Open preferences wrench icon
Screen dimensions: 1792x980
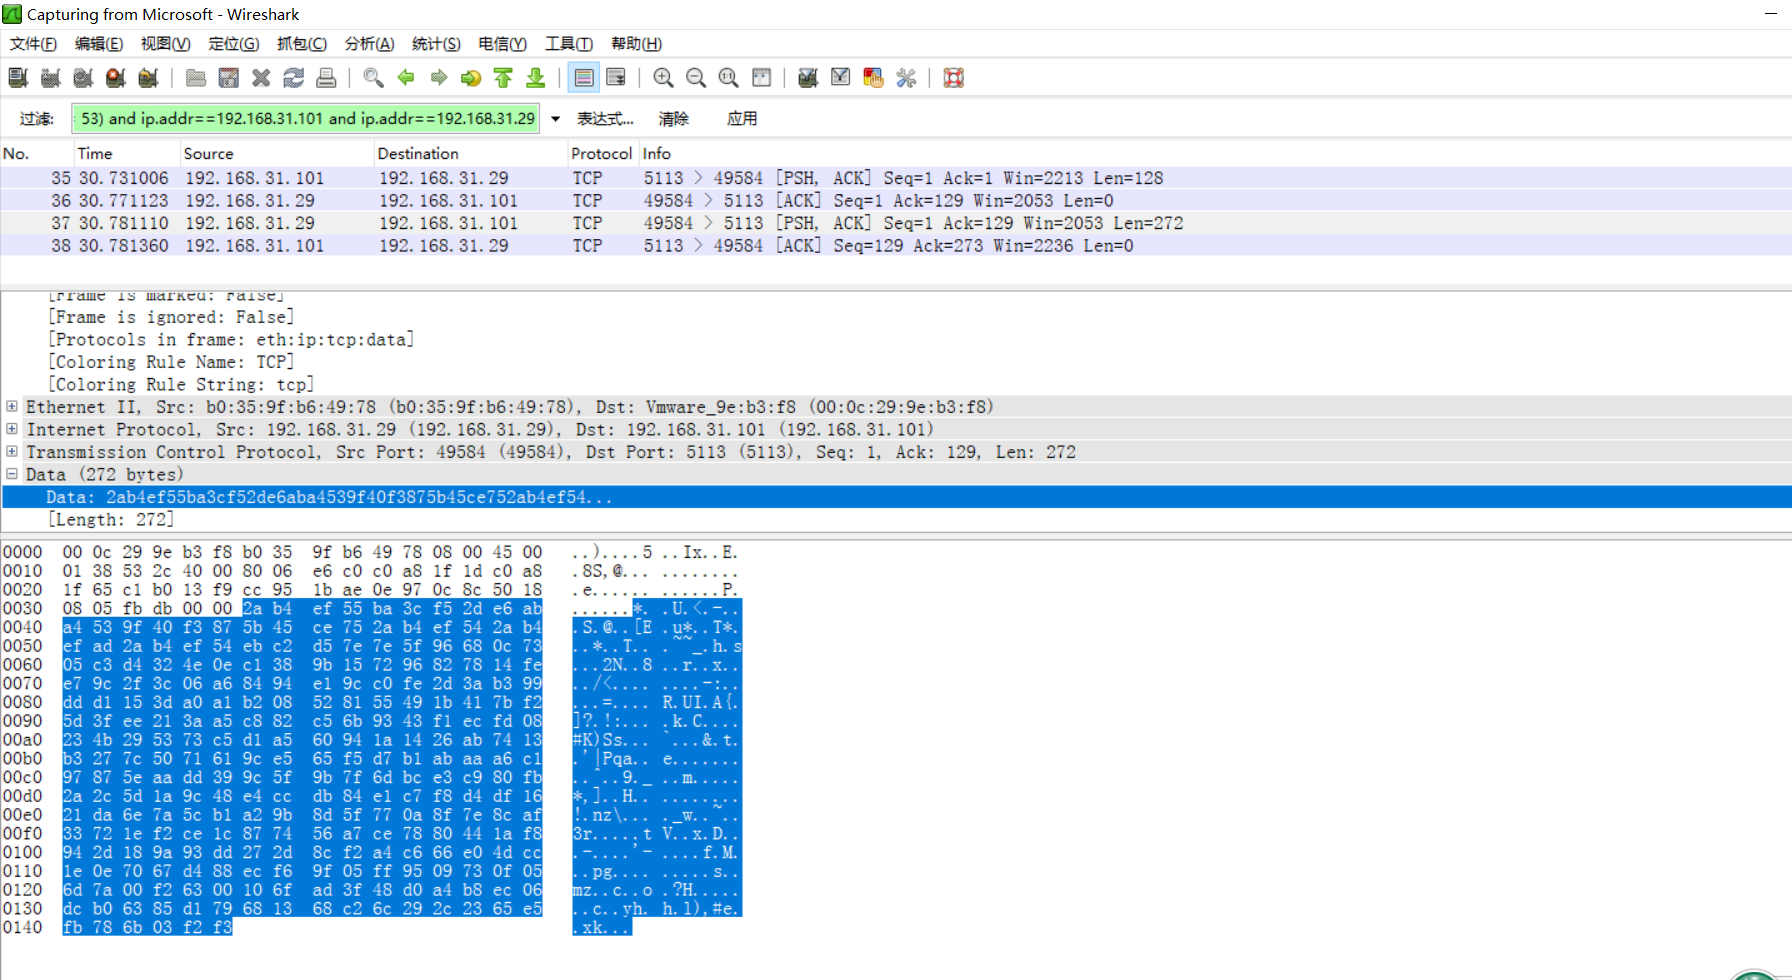(x=906, y=78)
